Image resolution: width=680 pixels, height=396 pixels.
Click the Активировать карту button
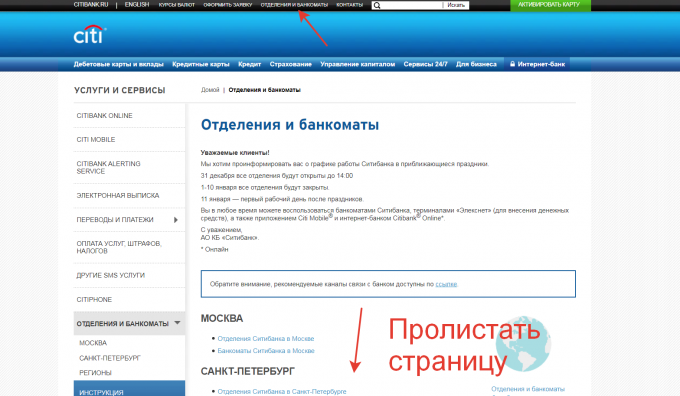click(550, 5)
